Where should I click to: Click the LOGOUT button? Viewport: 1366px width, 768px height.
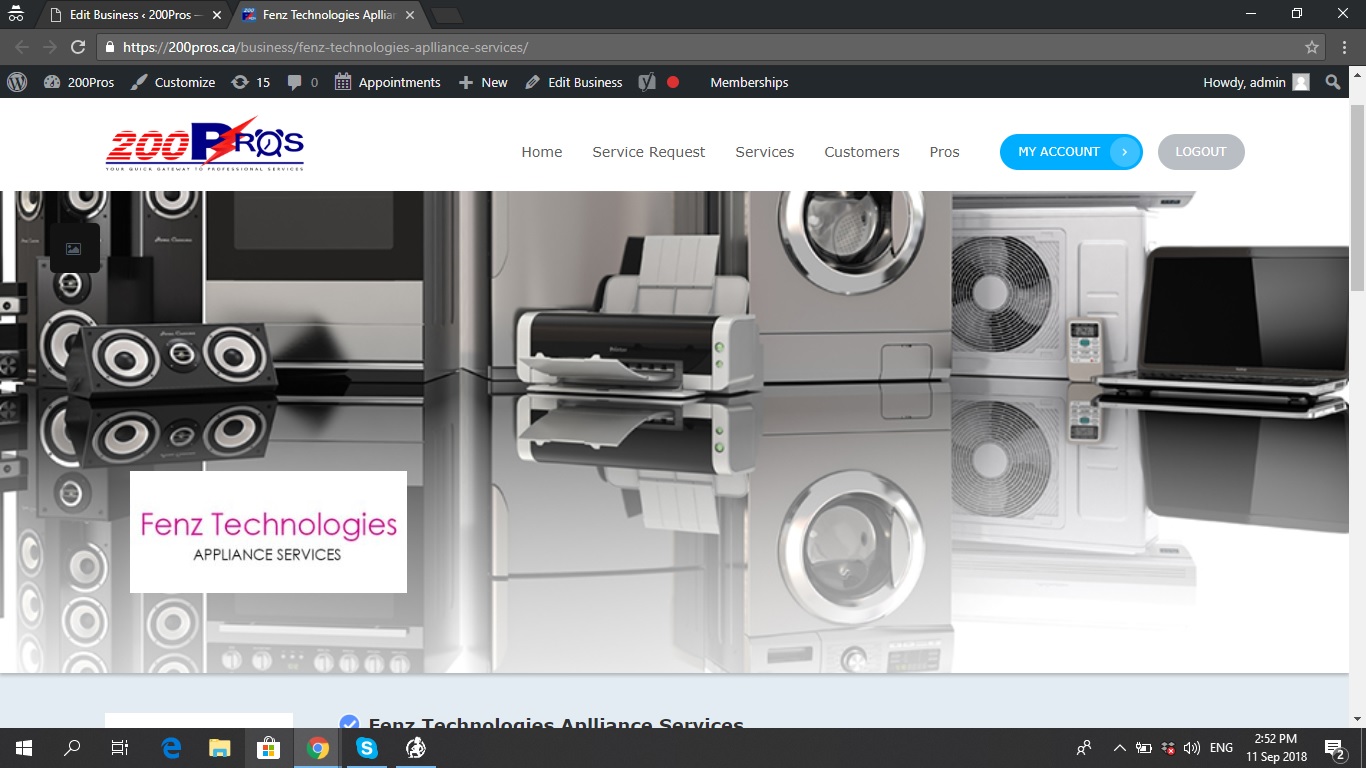click(x=1200, y=151)
